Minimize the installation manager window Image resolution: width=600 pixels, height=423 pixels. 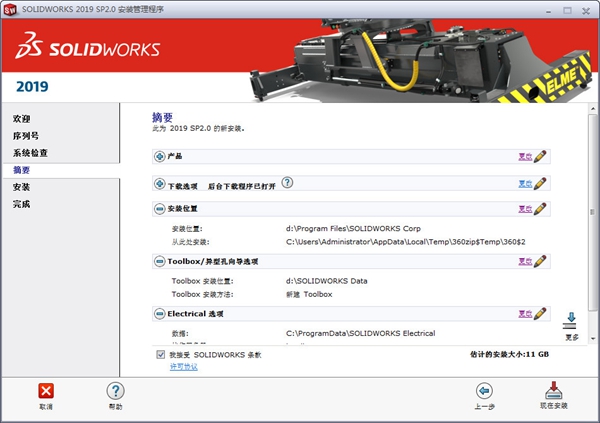[549, 11]
